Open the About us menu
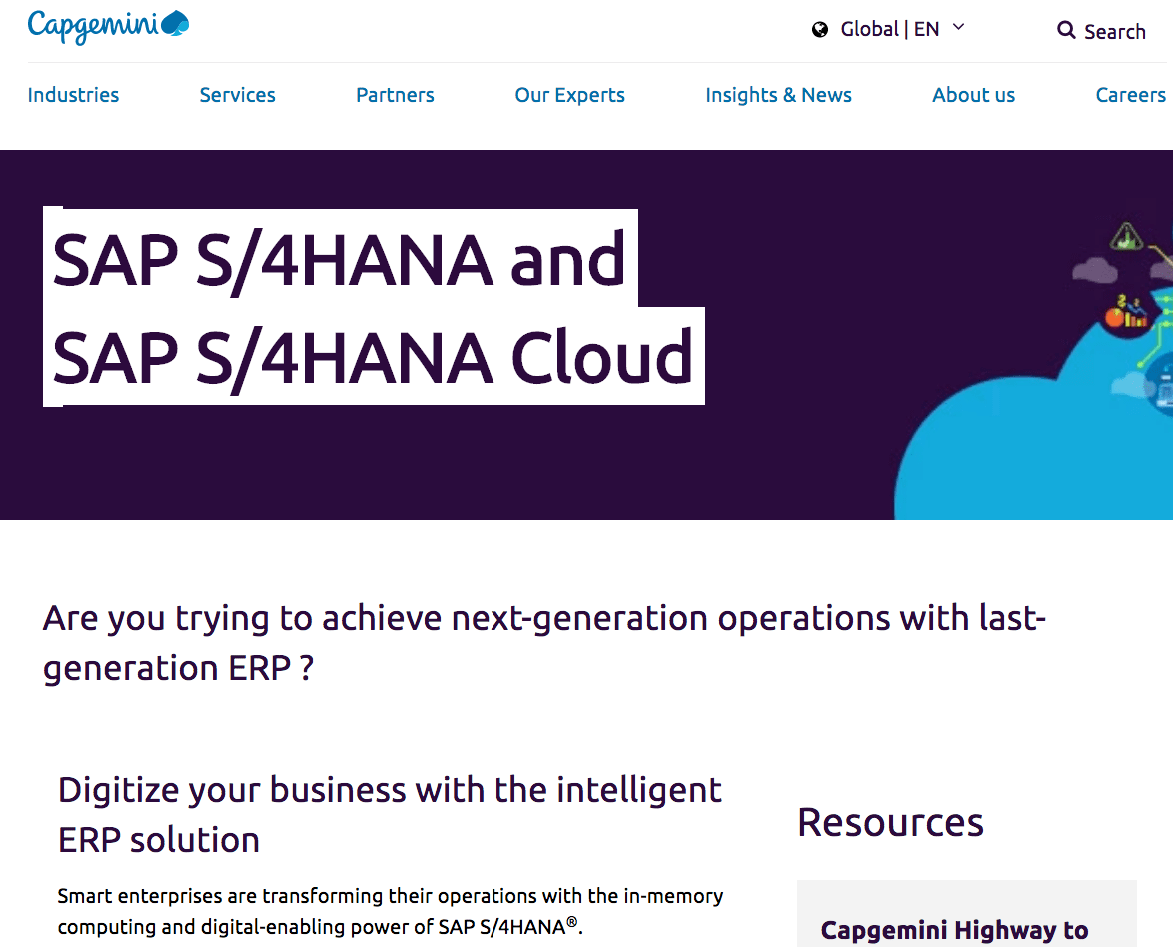 973,95
